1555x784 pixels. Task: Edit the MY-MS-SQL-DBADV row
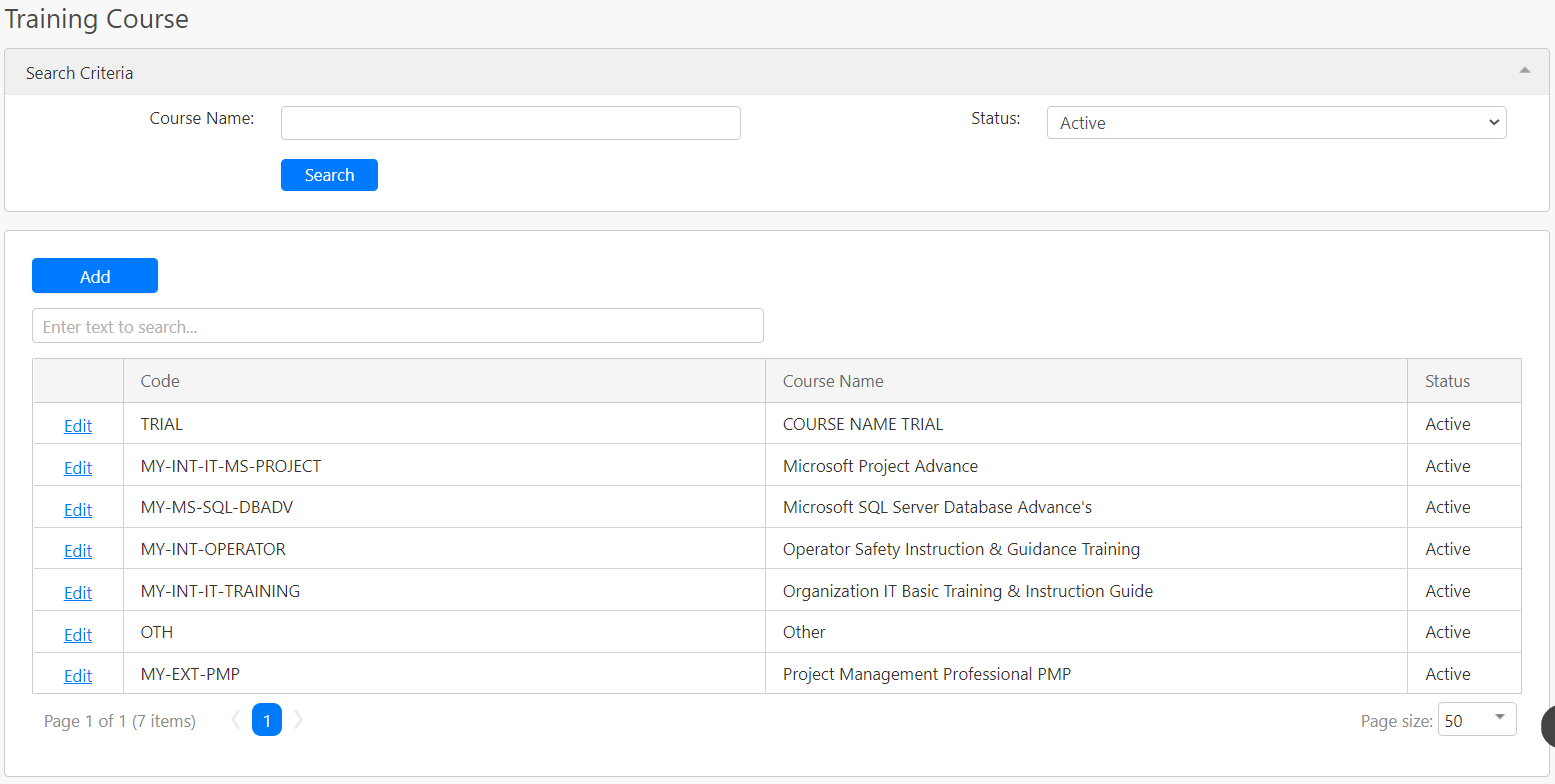[x=78, y=510]
